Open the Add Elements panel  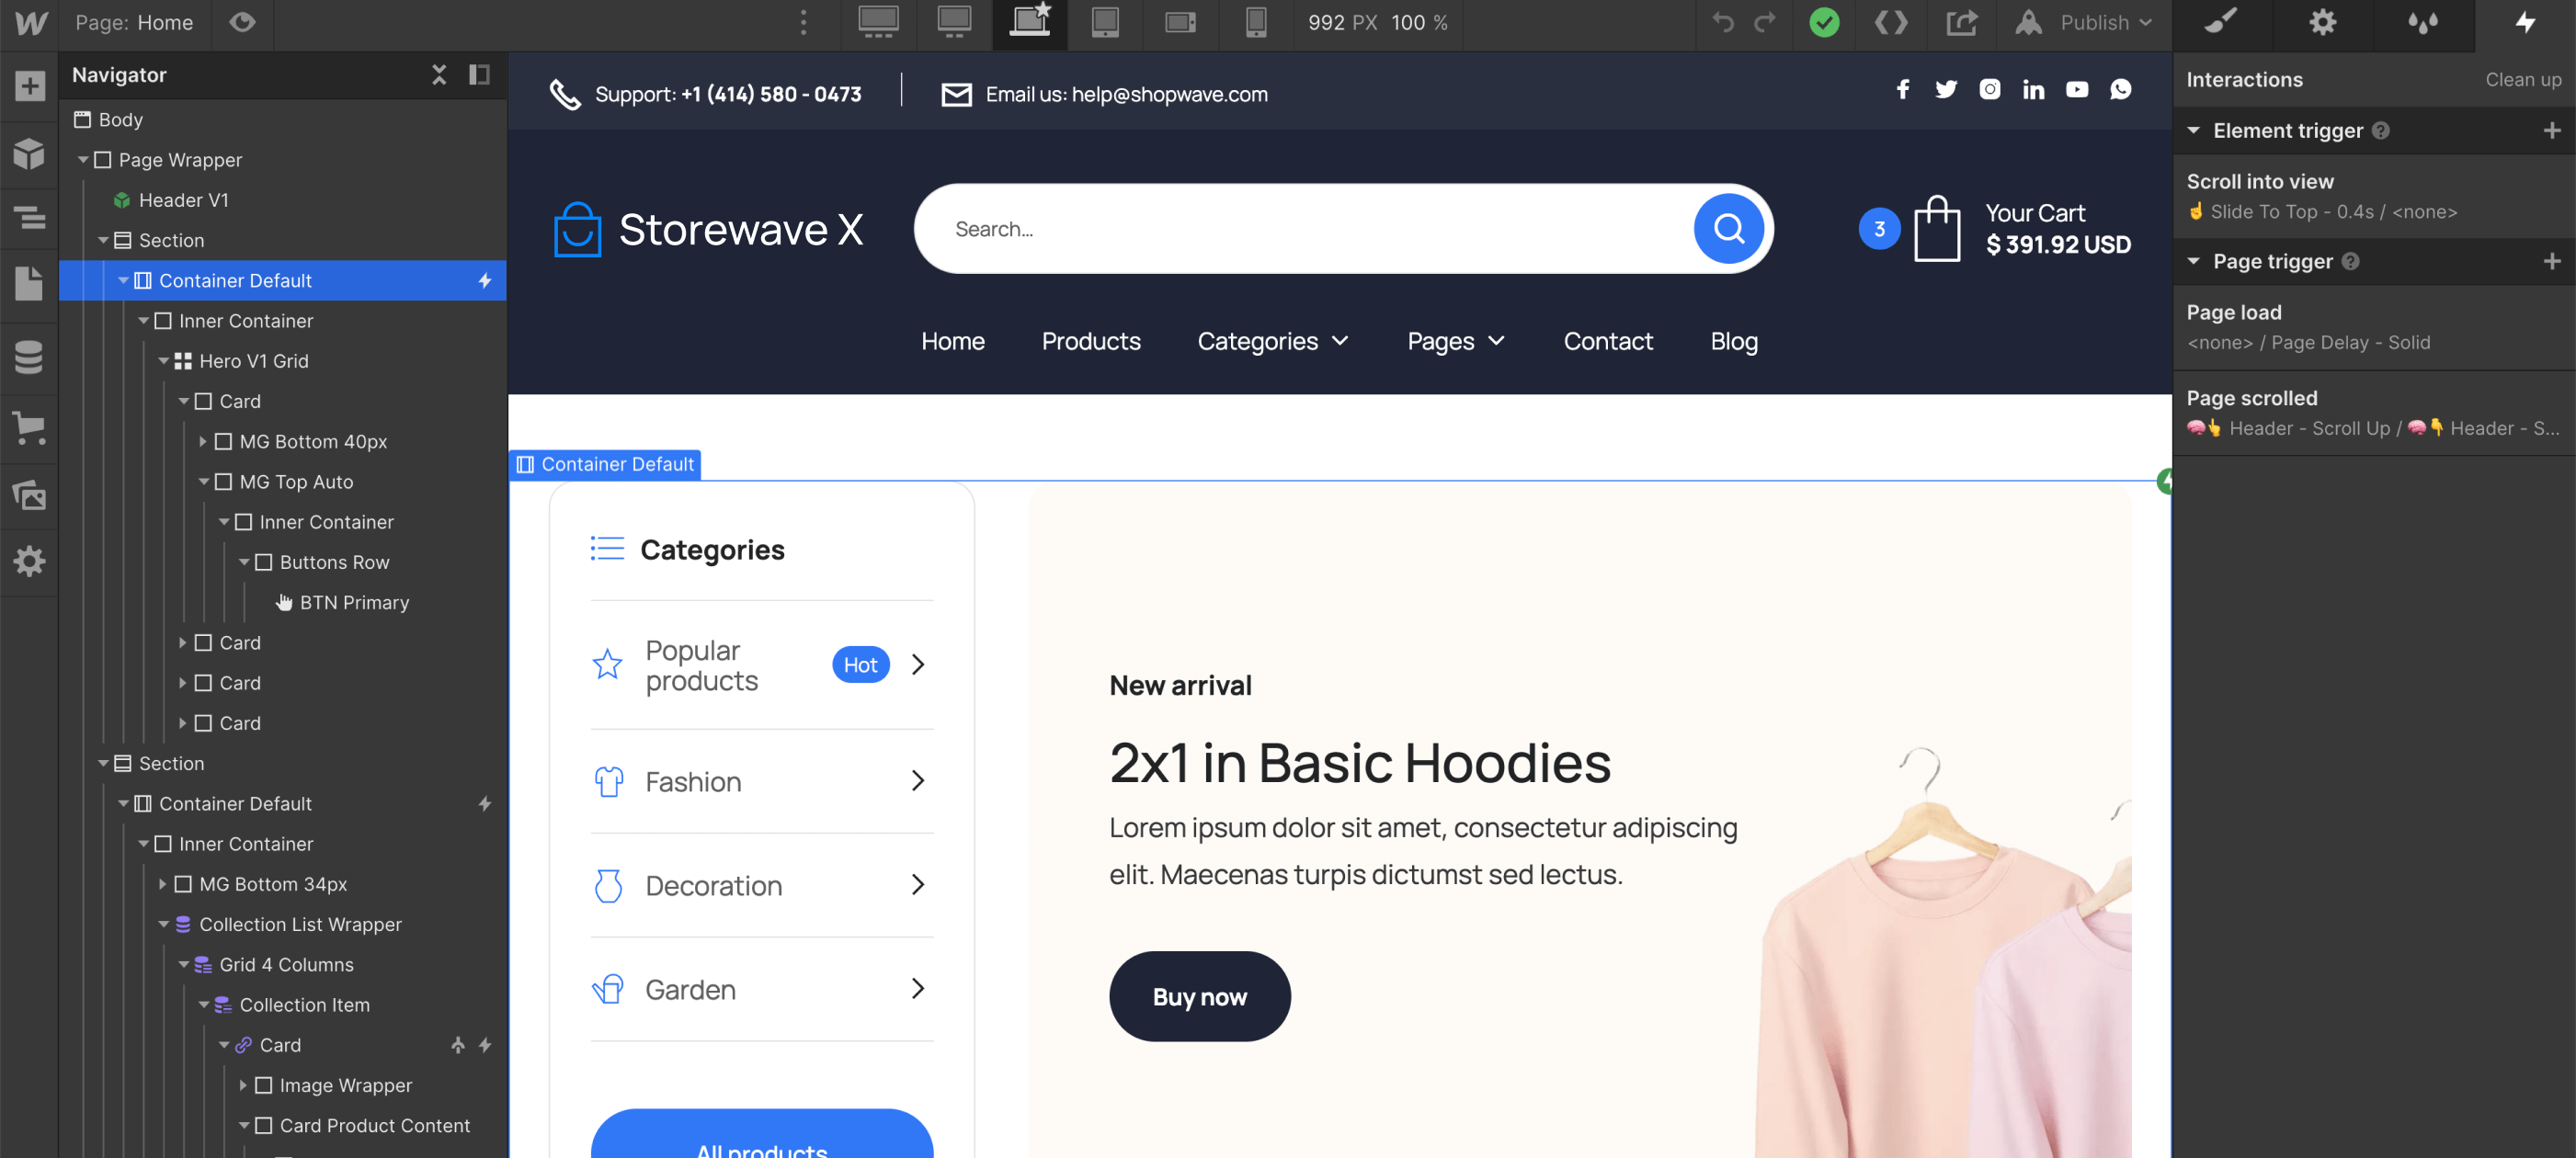pyautogui.click(x=29, y=86)
